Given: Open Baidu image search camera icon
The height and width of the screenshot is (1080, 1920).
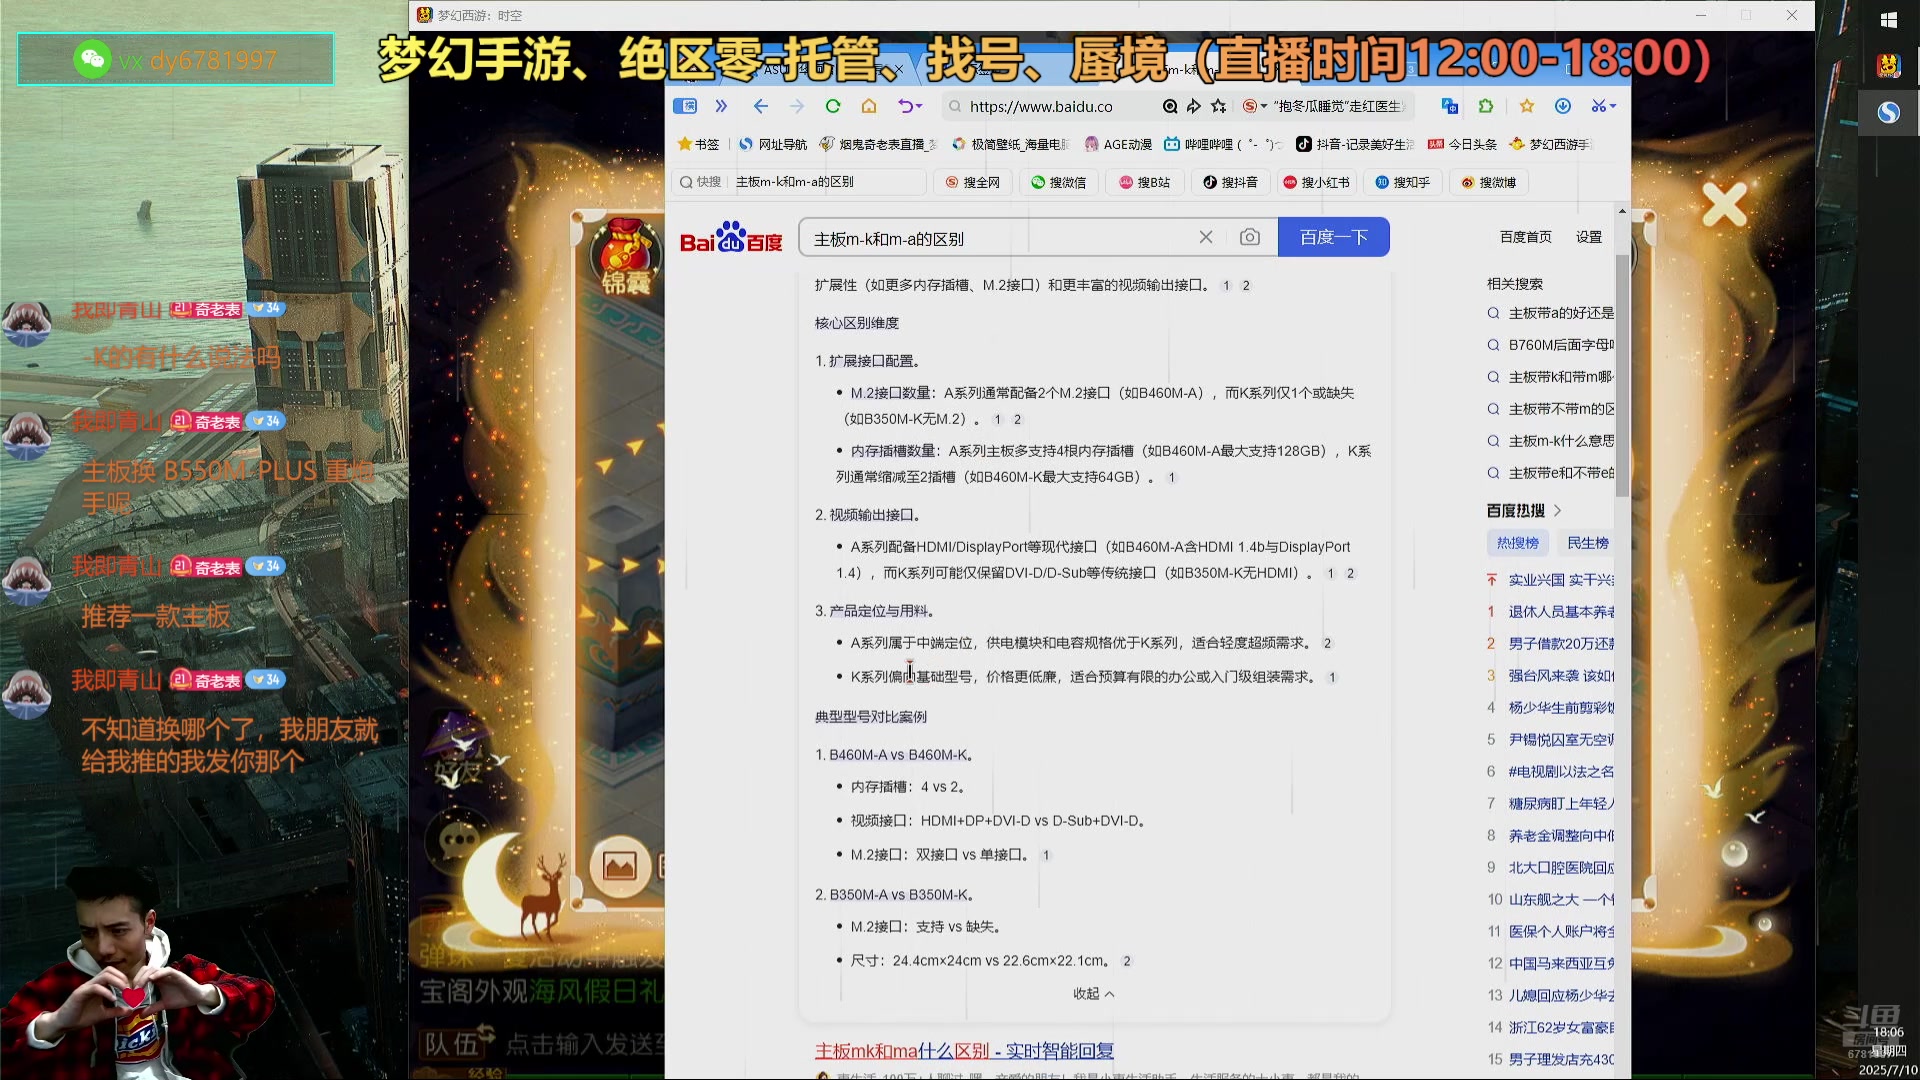Looking at the screenshot, I should 1250,237.
